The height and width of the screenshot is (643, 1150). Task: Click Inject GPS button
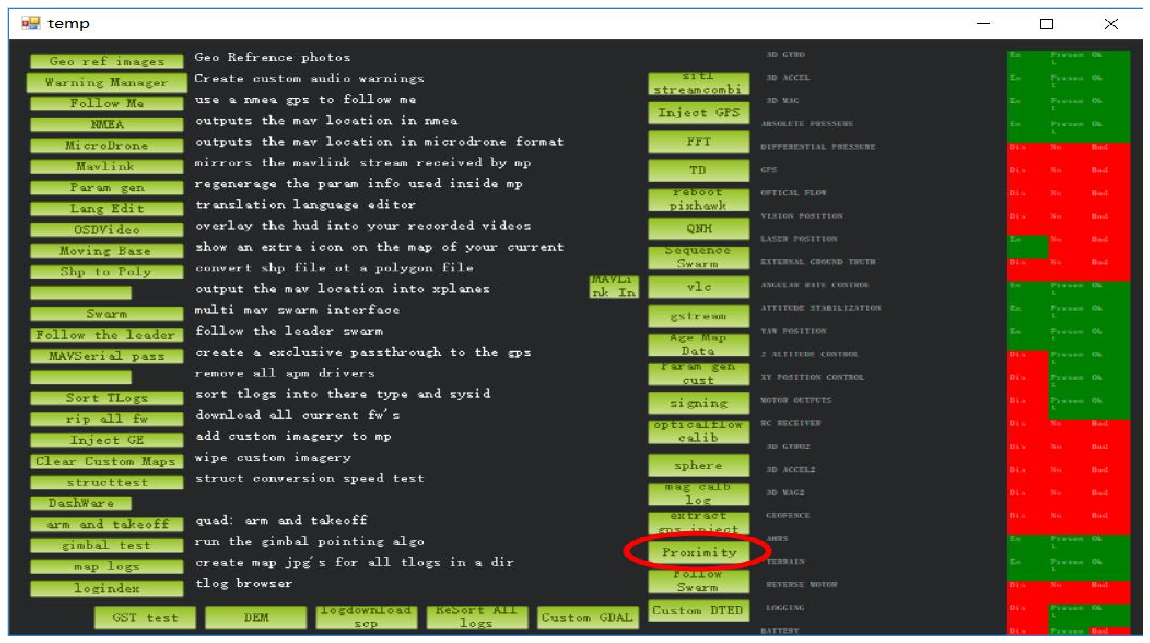698,112
